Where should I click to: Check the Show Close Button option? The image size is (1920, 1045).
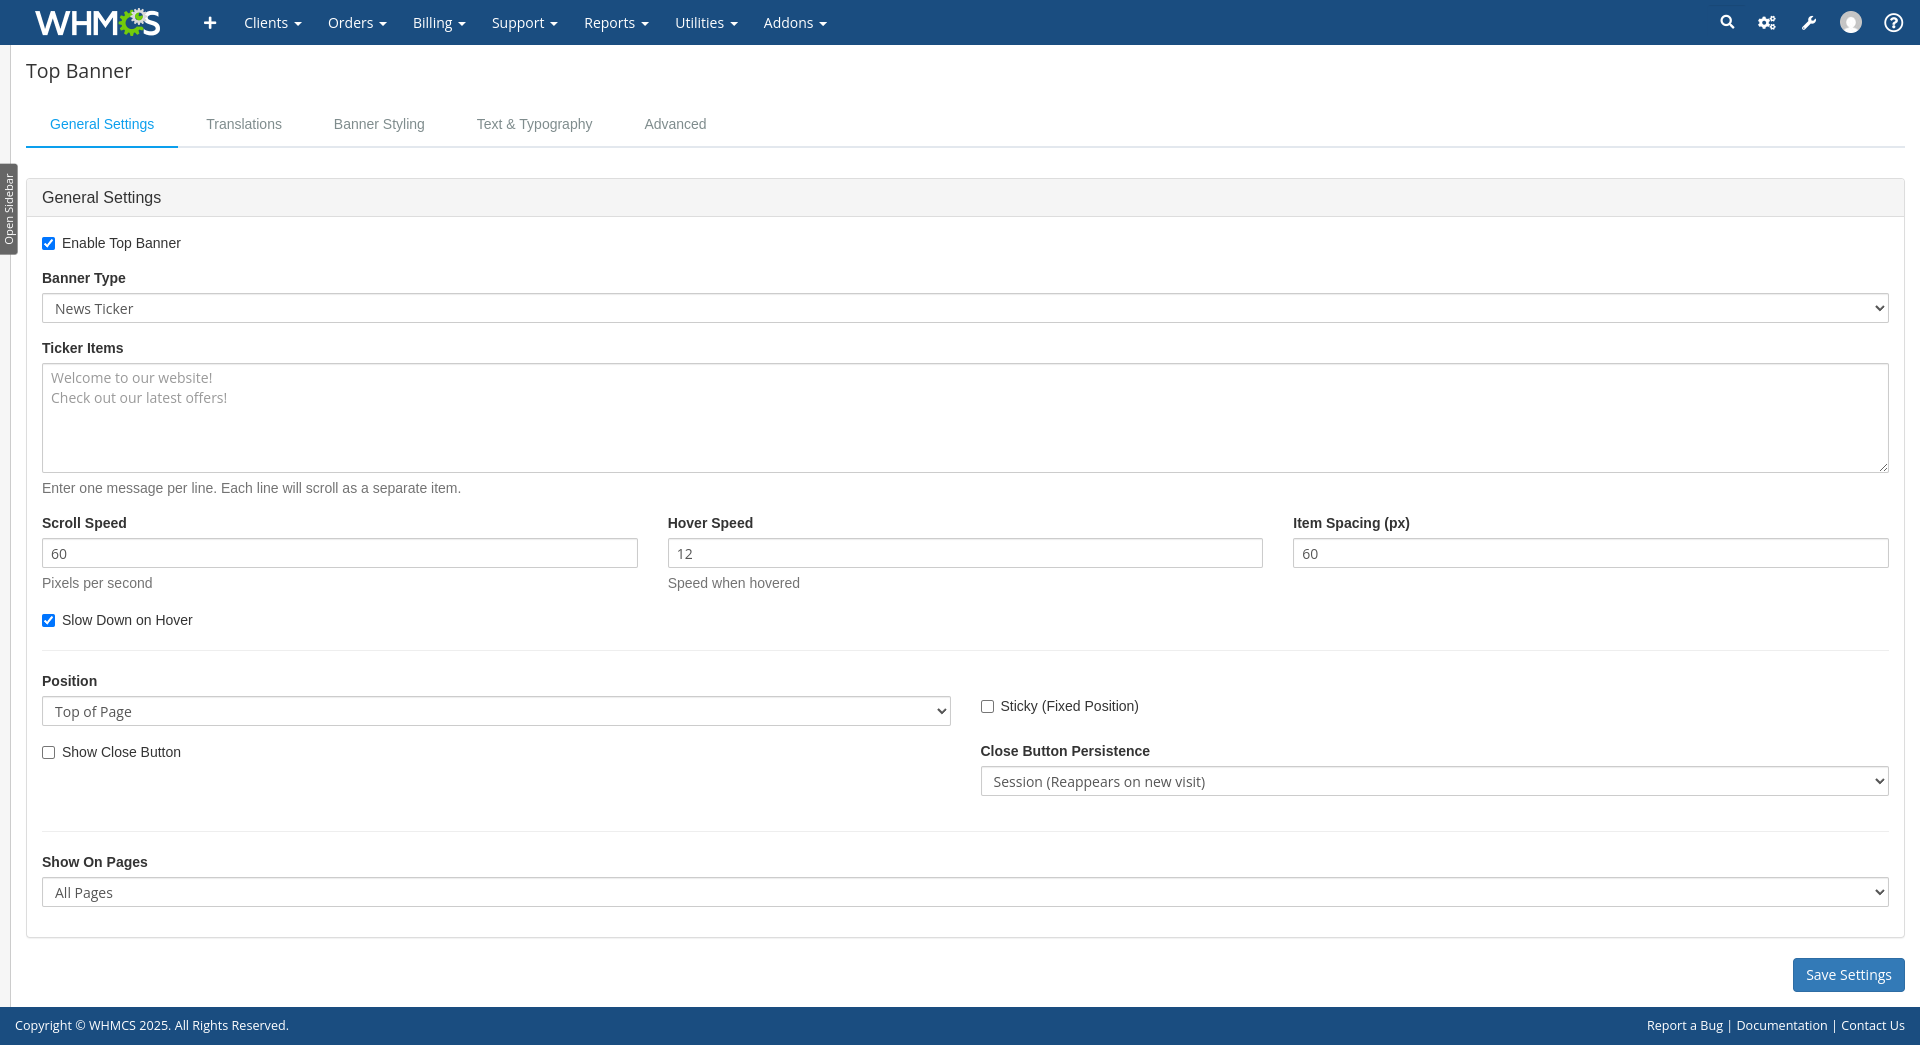click(x=49, y=753)
